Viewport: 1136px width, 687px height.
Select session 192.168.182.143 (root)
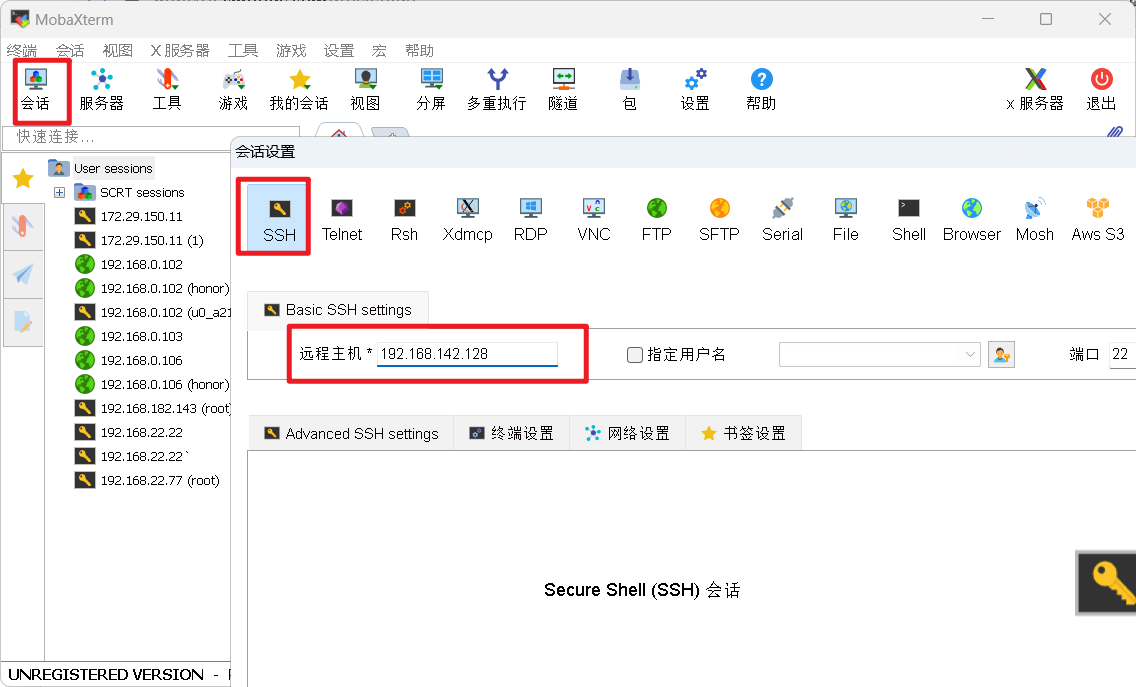152,408
